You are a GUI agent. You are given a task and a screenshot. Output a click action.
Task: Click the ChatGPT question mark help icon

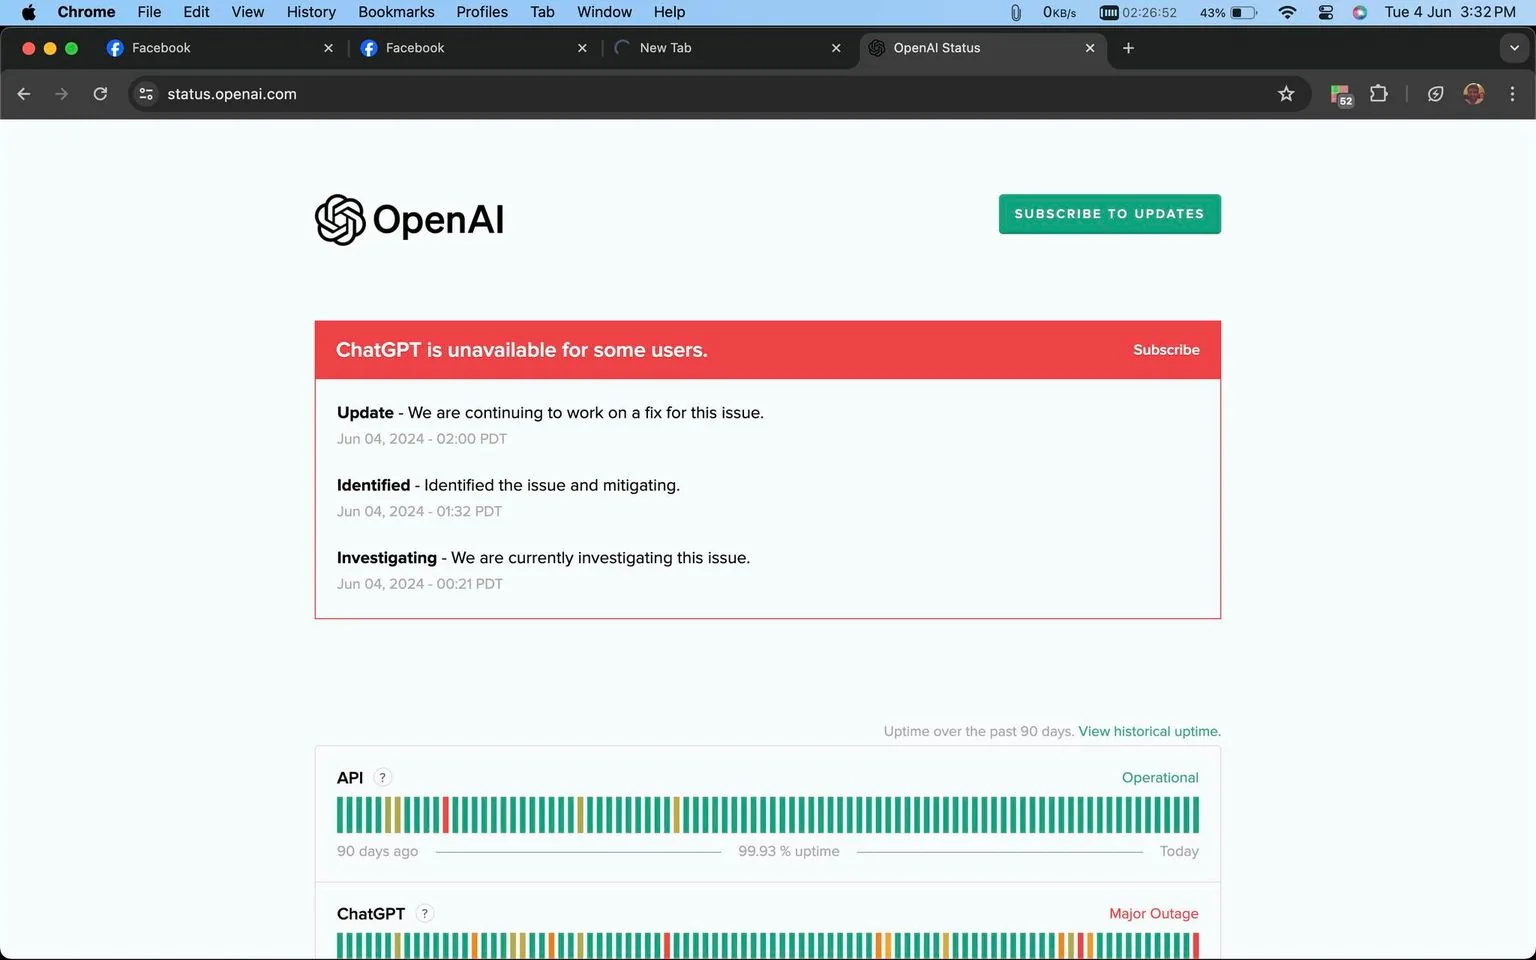click(425, 913)
